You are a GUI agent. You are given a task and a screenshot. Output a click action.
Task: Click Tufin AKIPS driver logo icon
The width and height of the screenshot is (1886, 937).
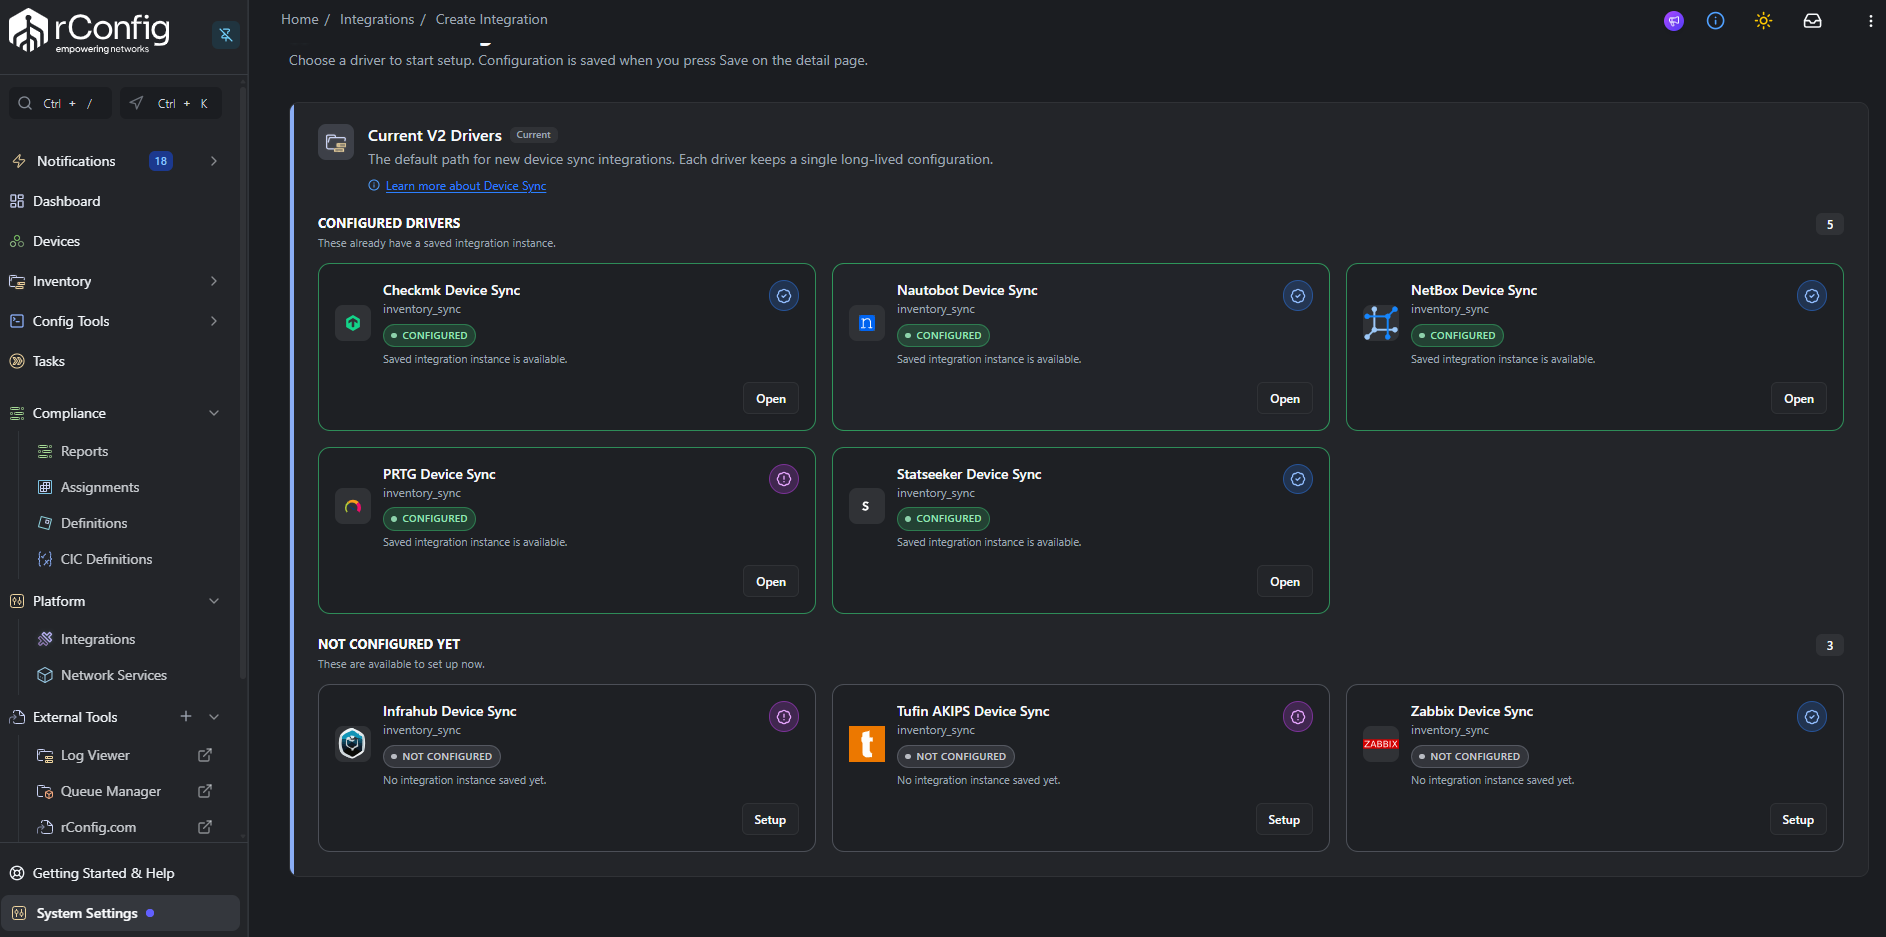(867, 744)
